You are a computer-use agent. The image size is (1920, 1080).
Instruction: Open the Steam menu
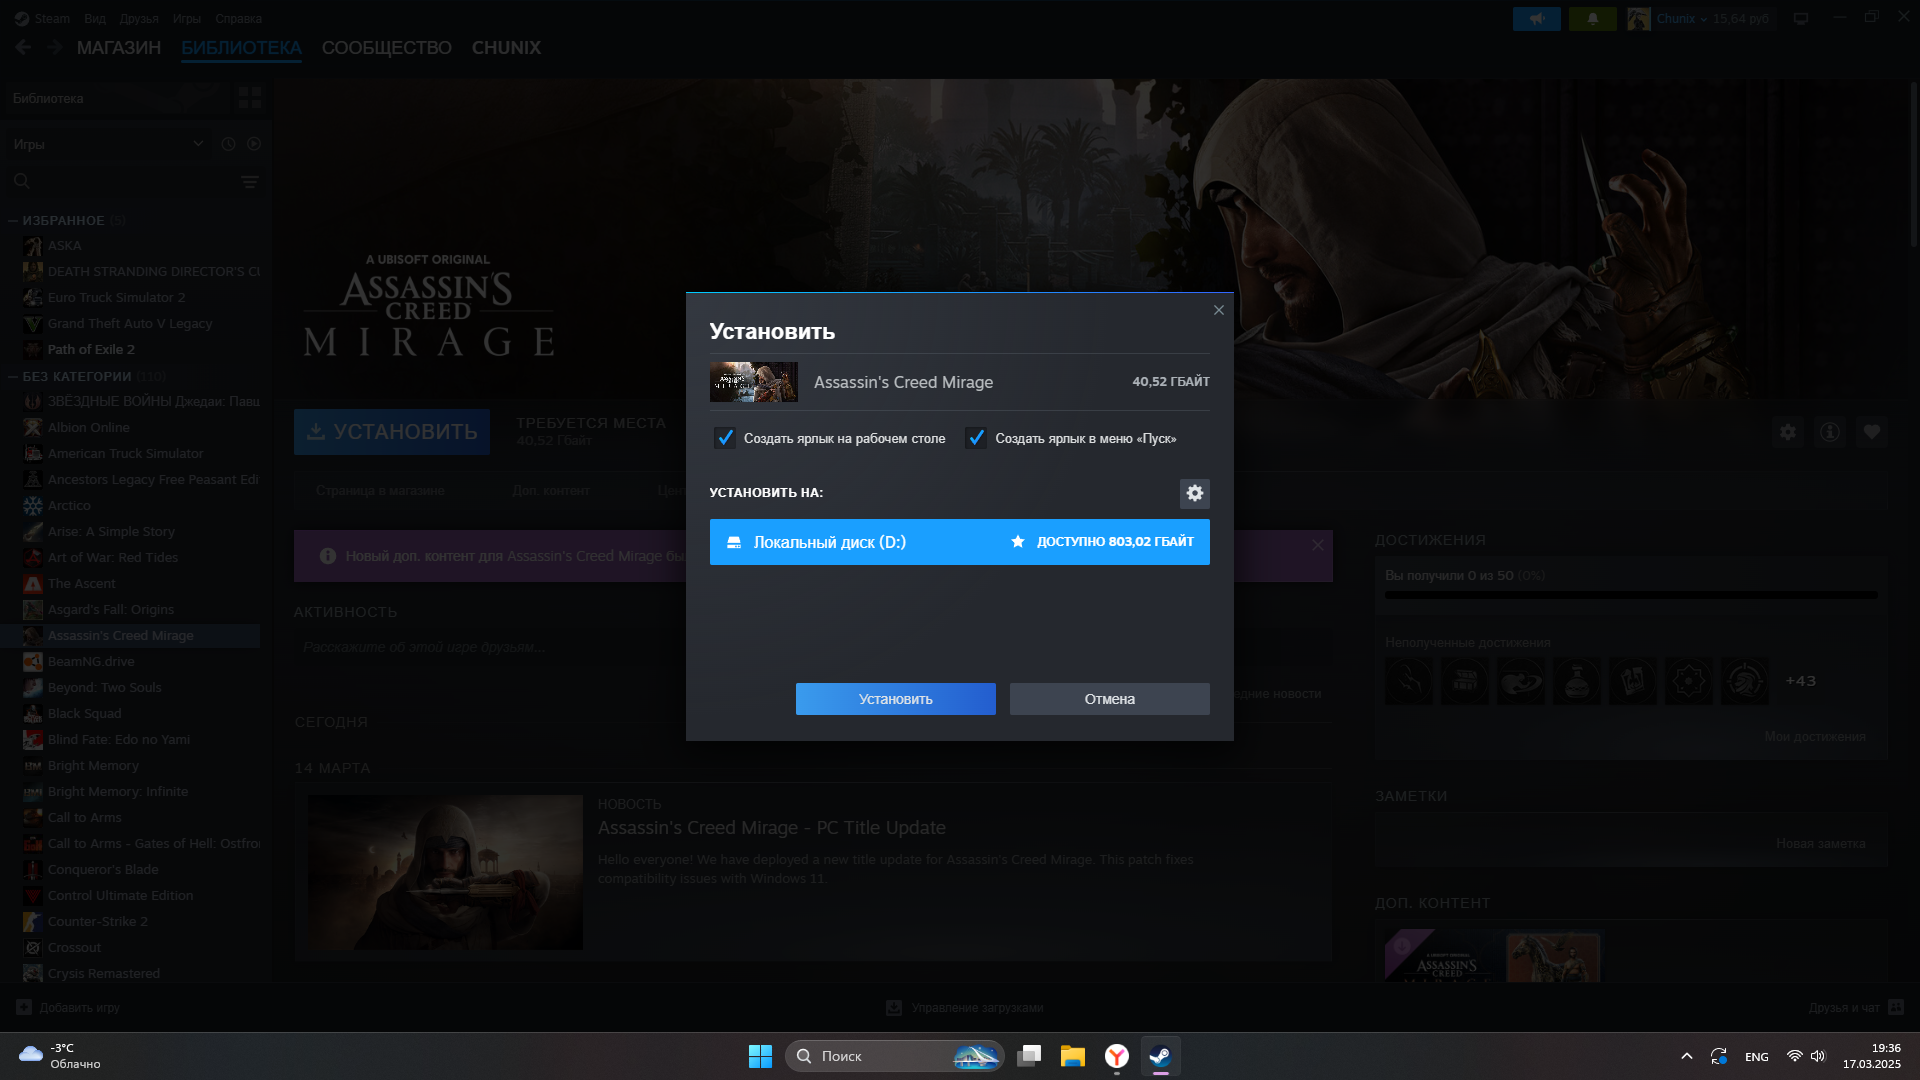click(43, 18)
